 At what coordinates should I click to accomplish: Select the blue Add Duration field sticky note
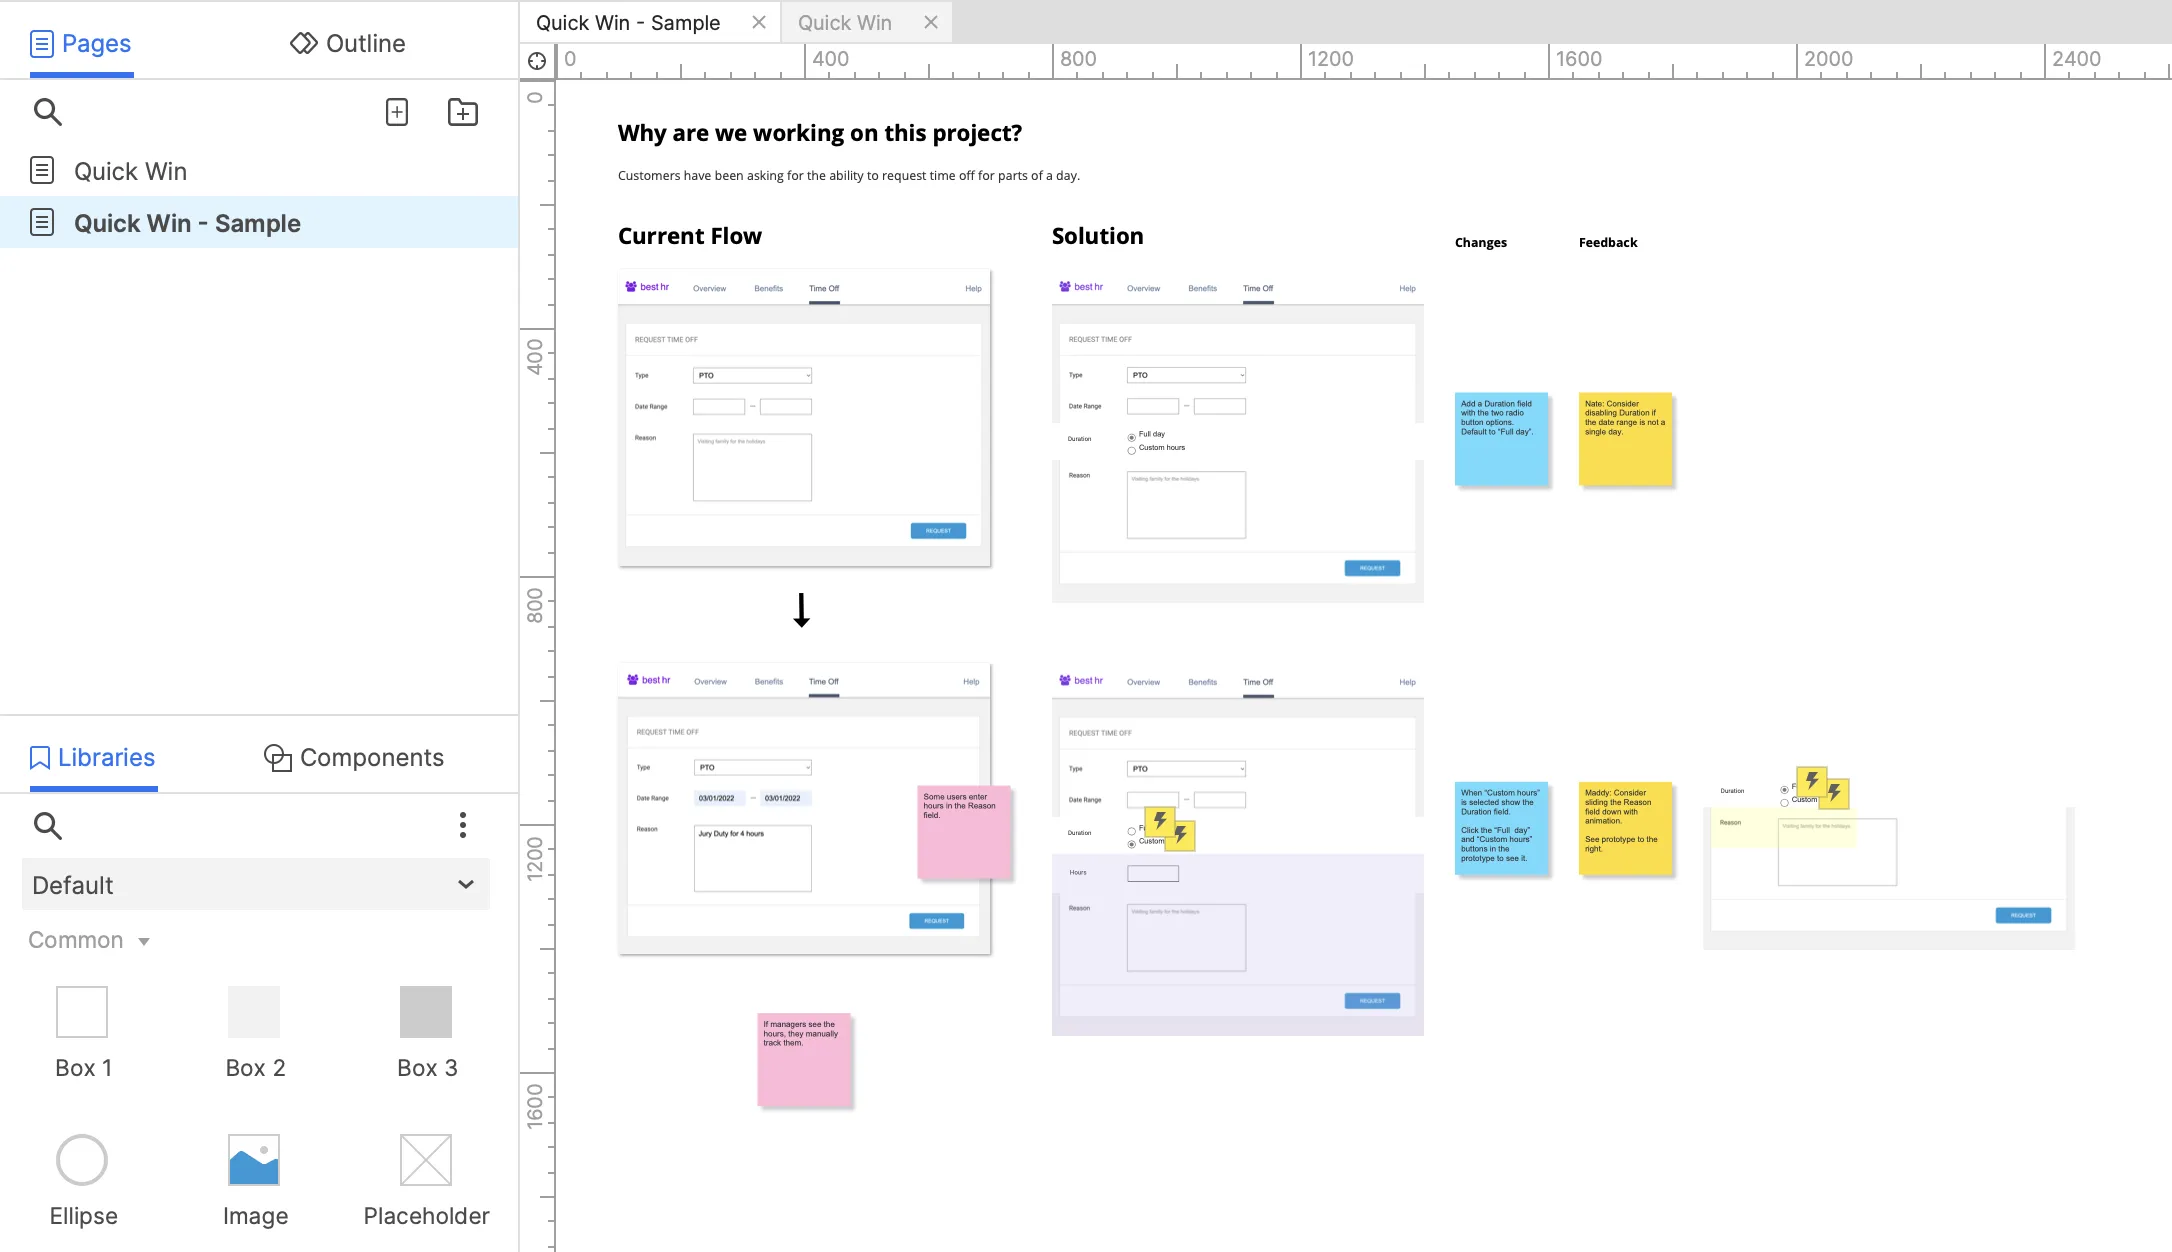(x=1502, y=440)
